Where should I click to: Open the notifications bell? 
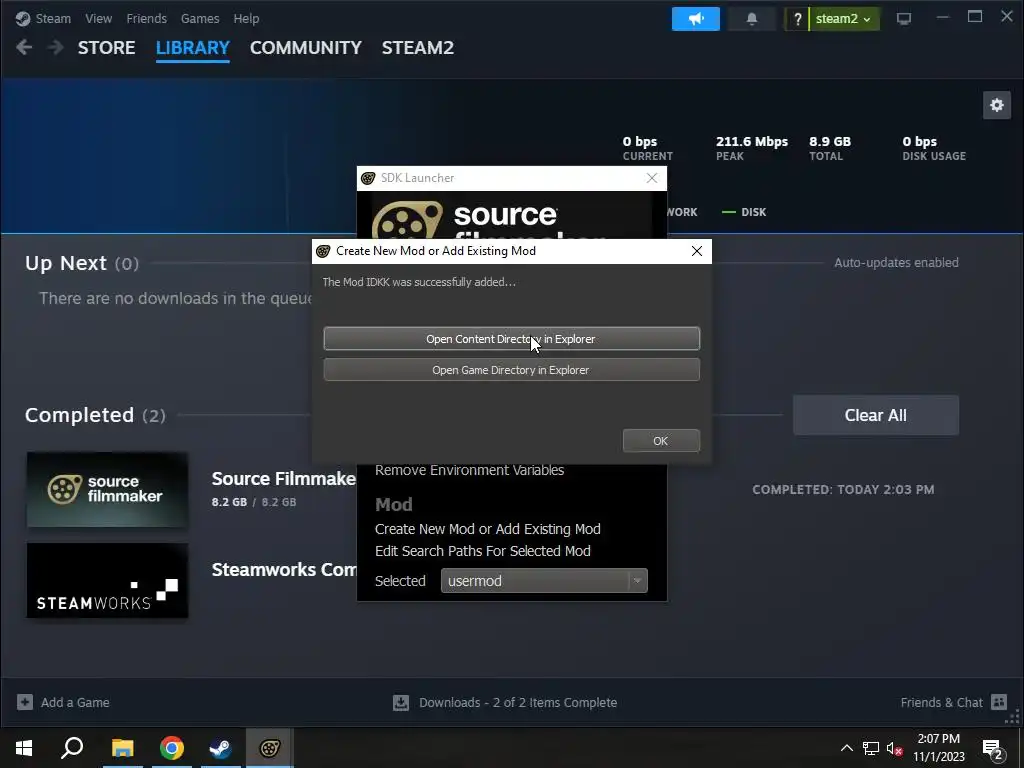(x=752, y=19)
